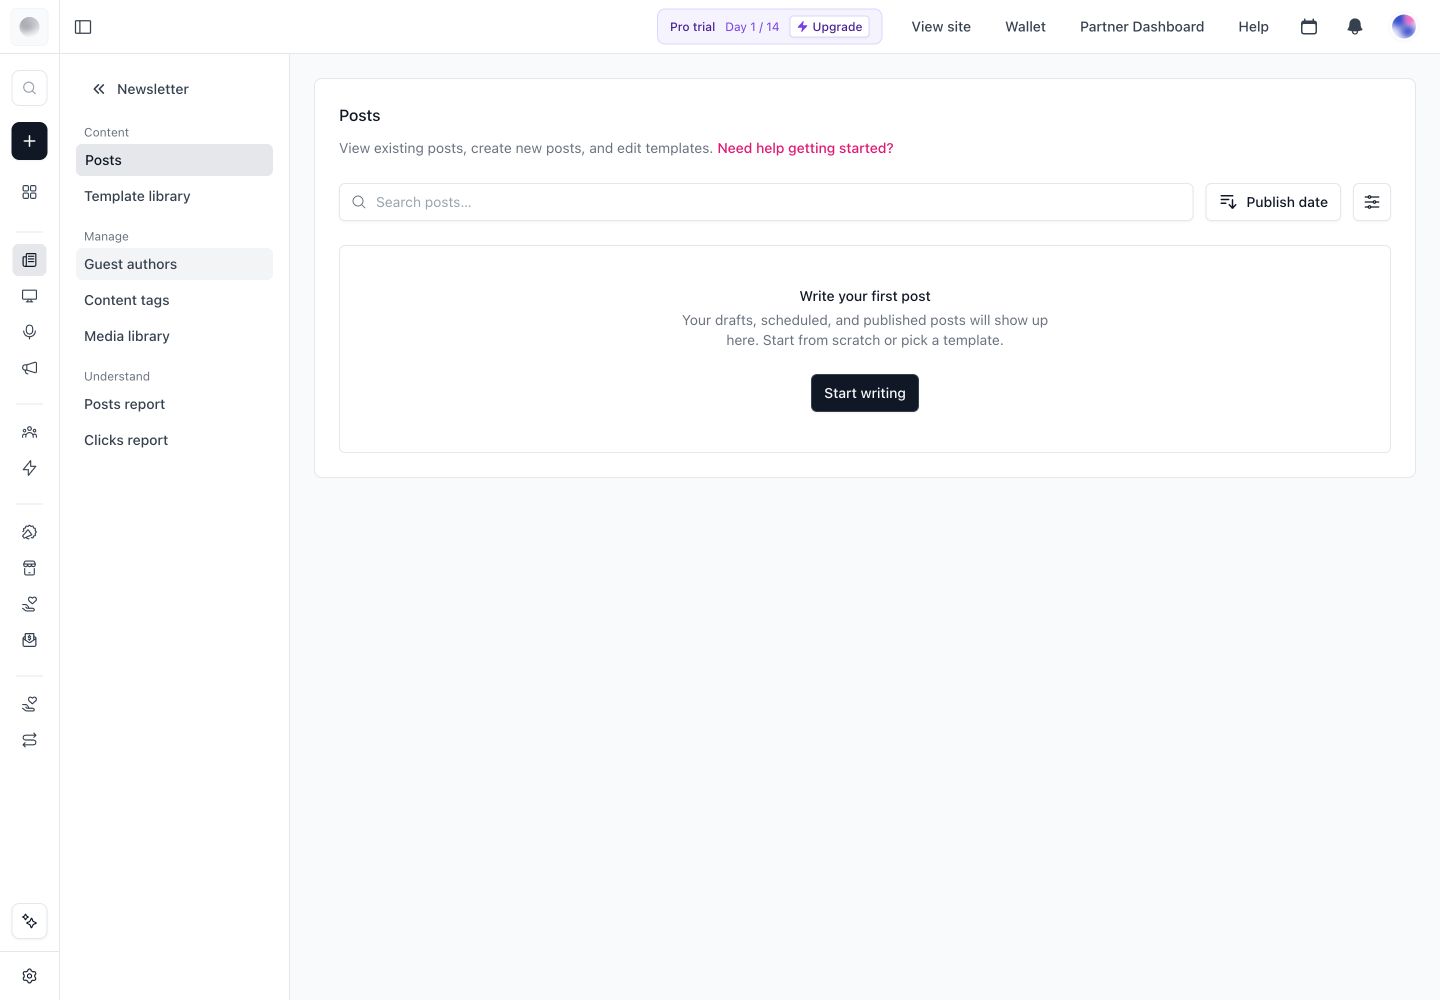The width and height of the screenshot is (1440, 1000).
Task: Collapse Newsletter menu with double chevron
Action: click(x=99, y=89)
